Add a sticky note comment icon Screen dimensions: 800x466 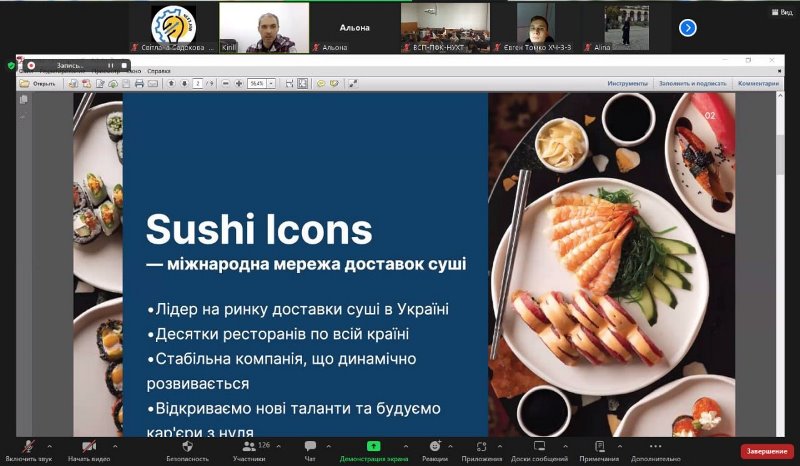[321, 84]
